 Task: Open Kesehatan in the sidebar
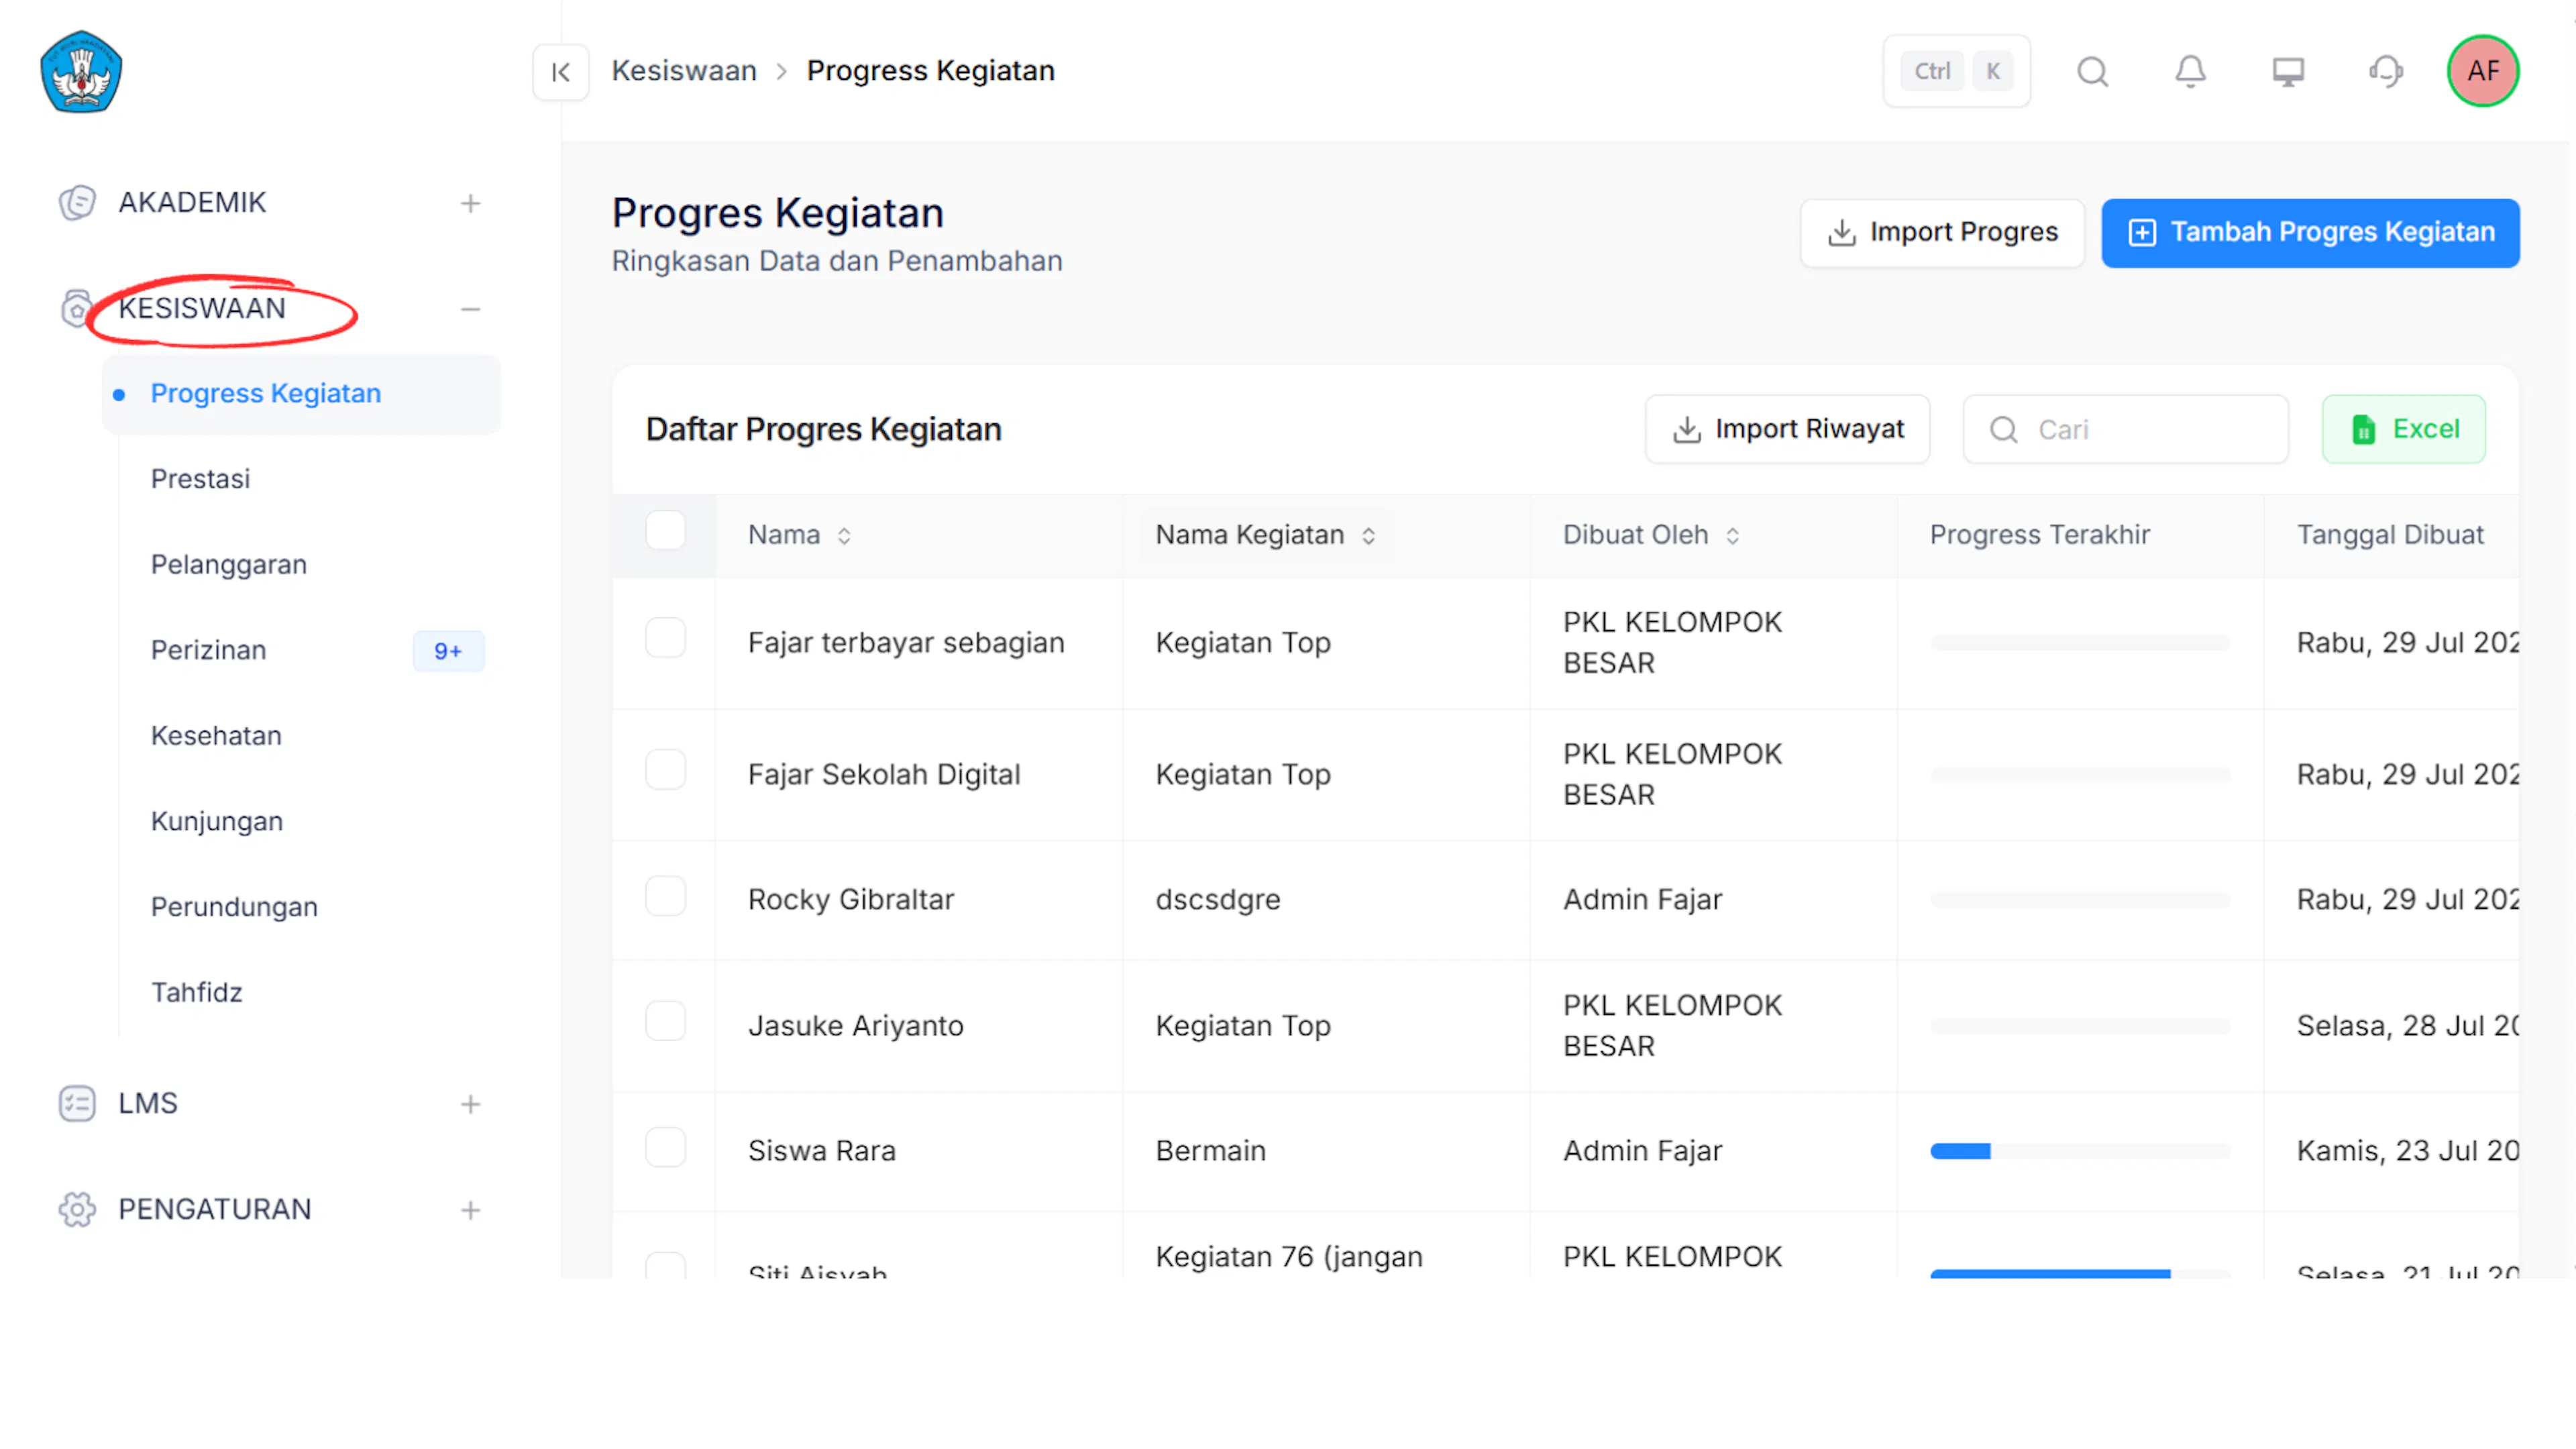(x=216, y=736)
